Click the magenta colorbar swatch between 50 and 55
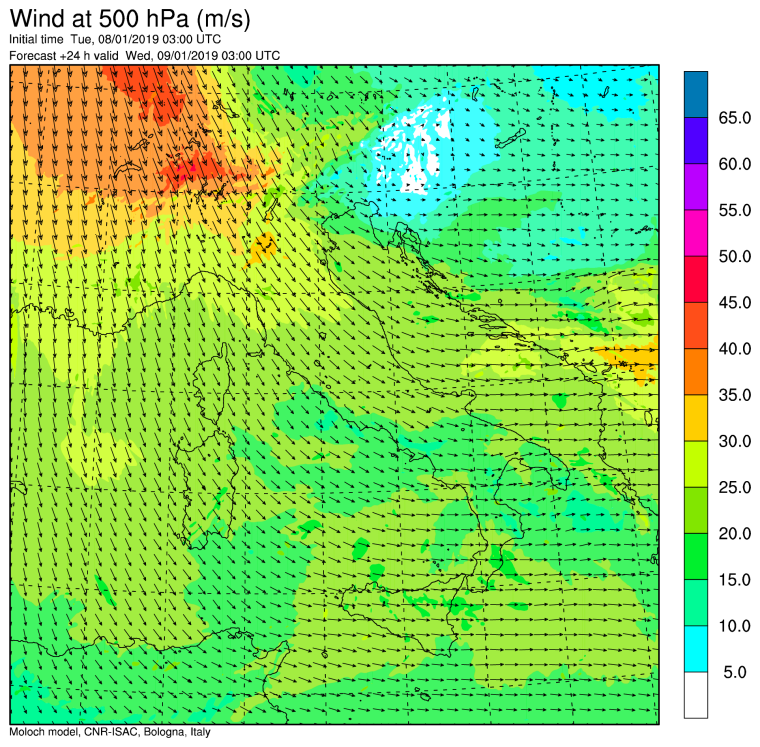 (x=696, y=233)
